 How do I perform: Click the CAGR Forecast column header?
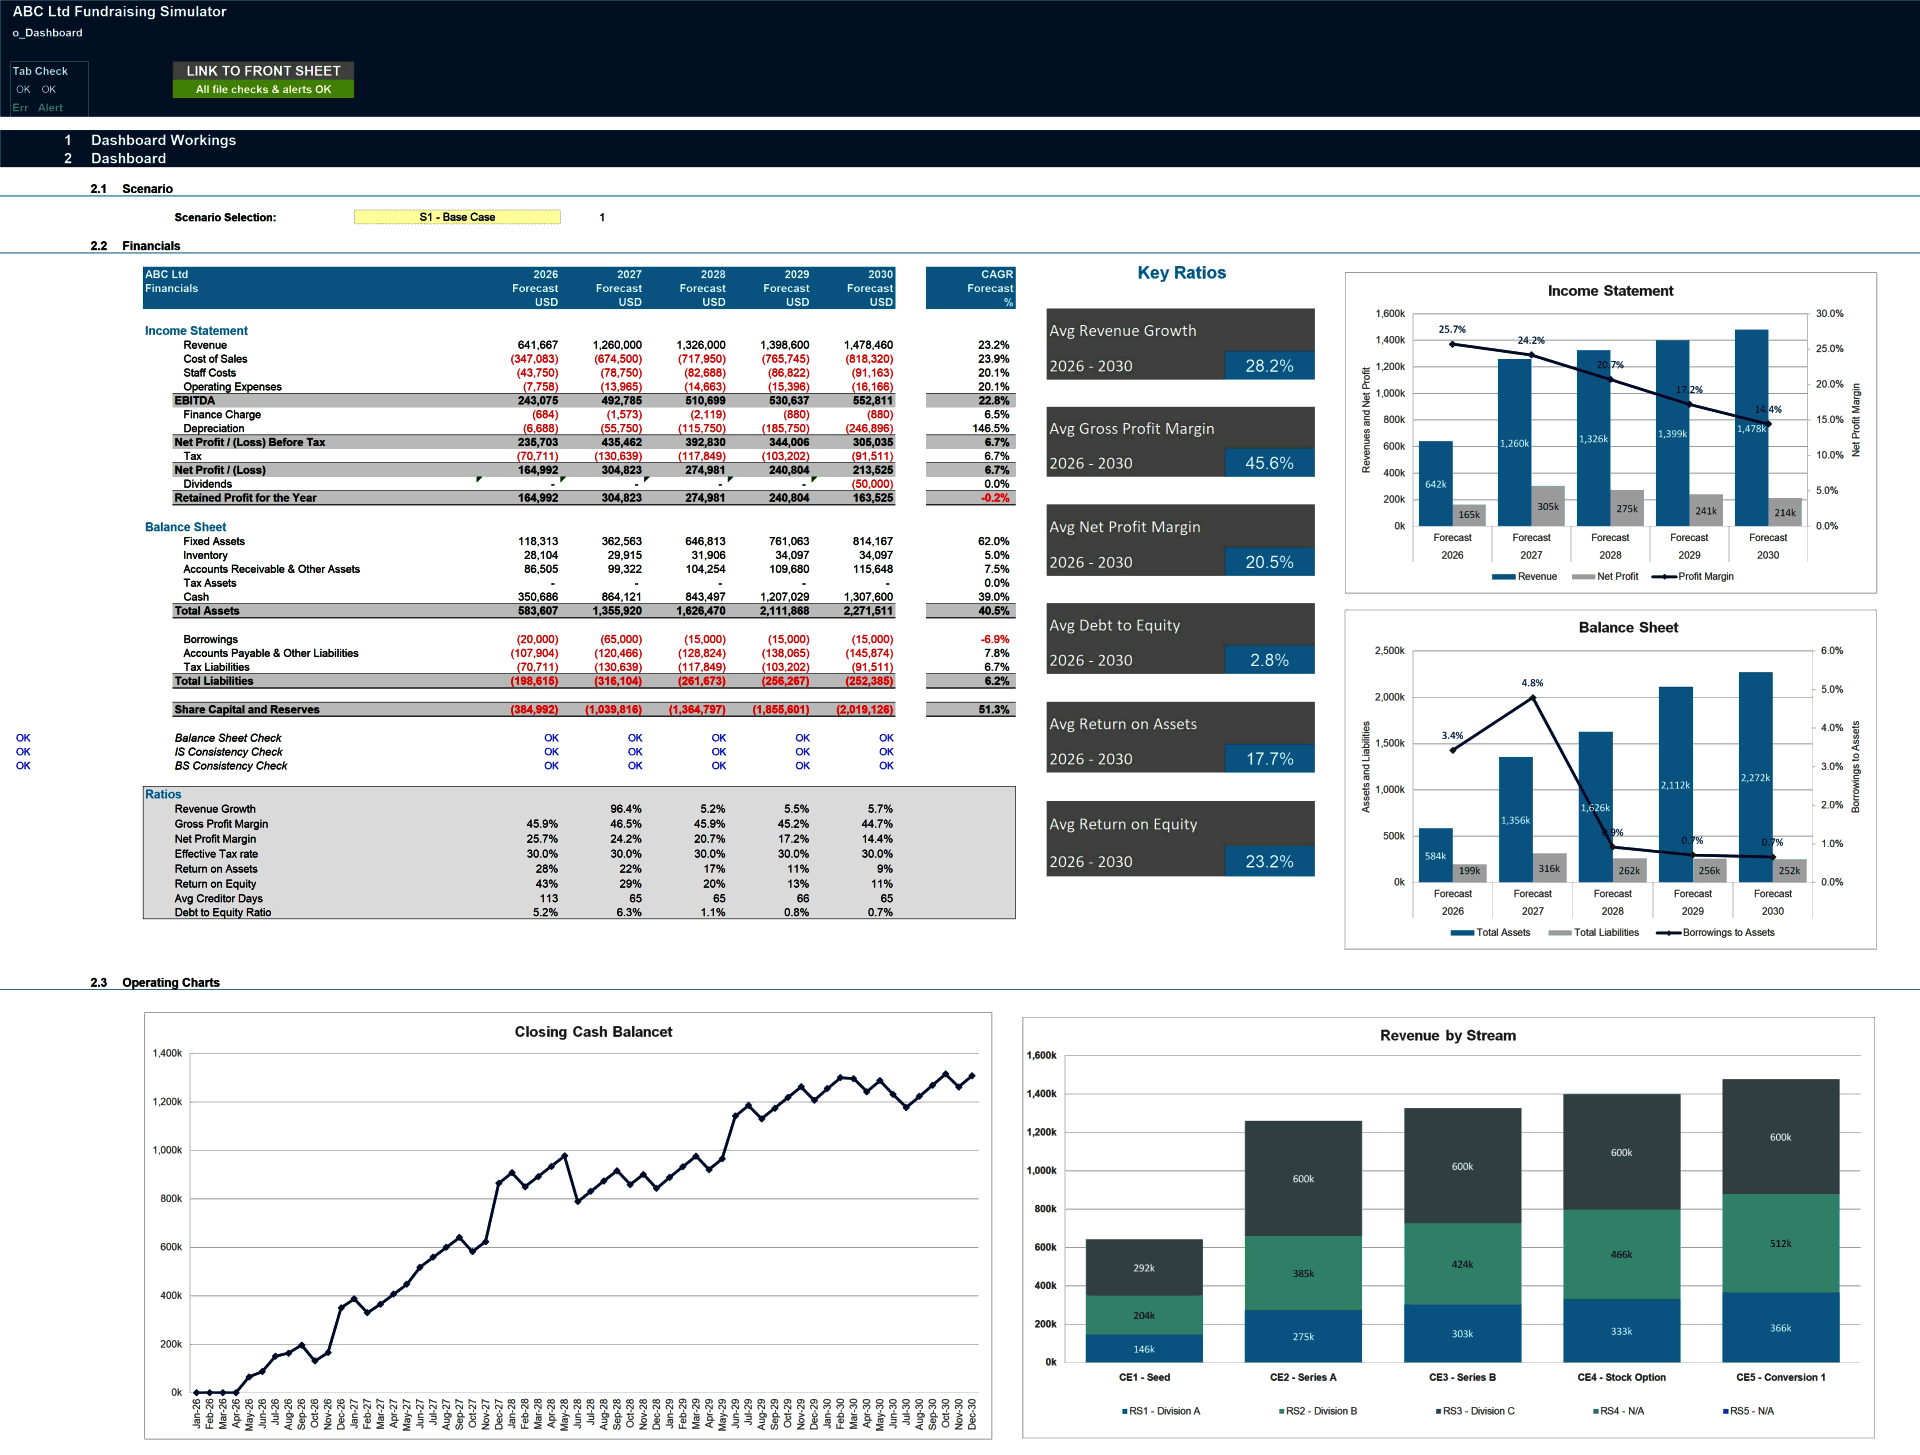(970, 288)
